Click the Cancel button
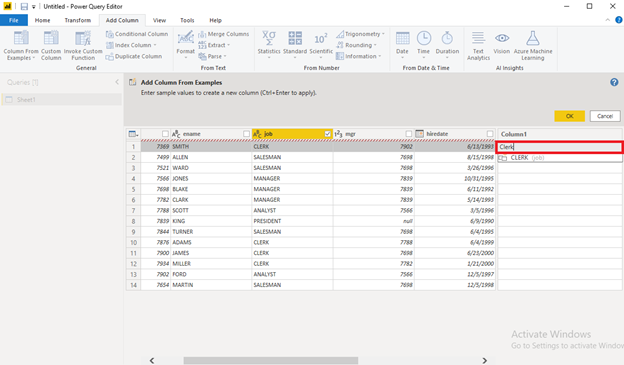This screenshot has width=624, height=365. [x=605, y=116]
